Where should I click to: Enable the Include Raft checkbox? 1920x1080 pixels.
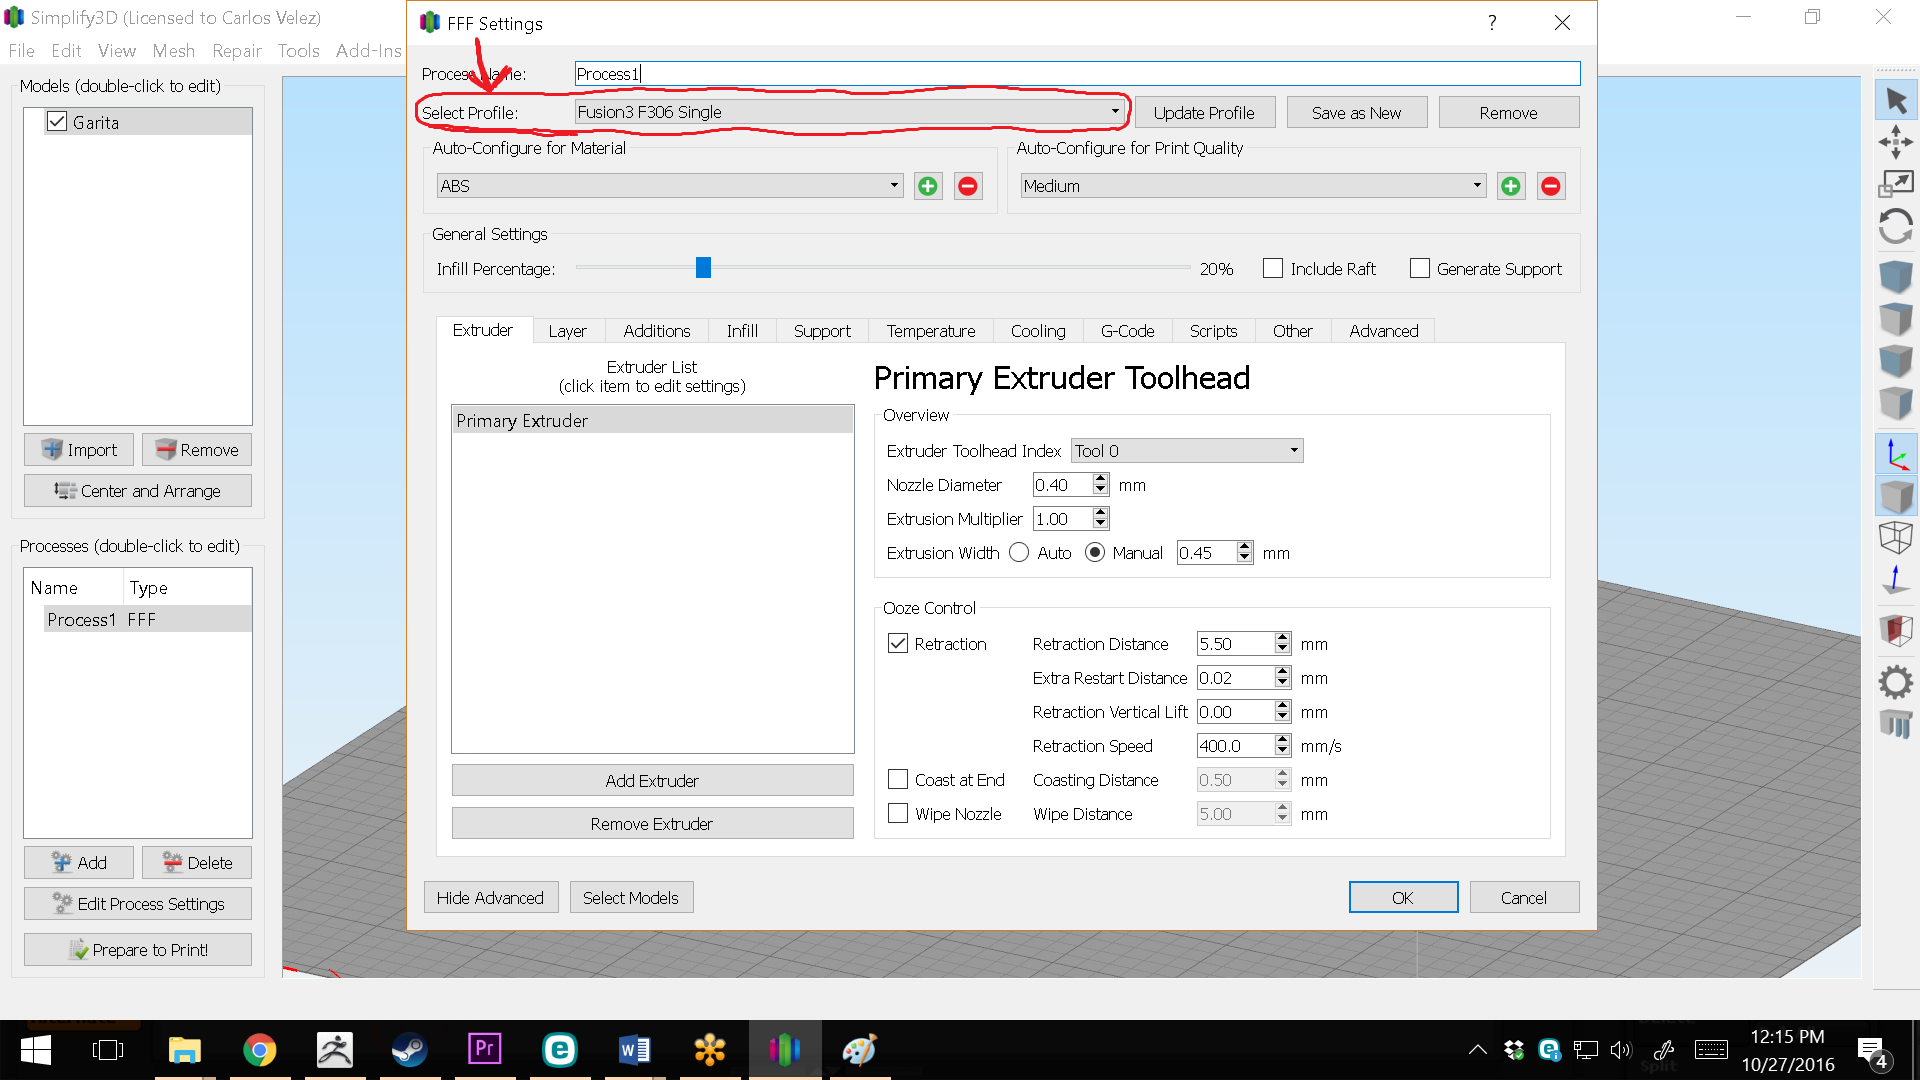coord(1273,269)
